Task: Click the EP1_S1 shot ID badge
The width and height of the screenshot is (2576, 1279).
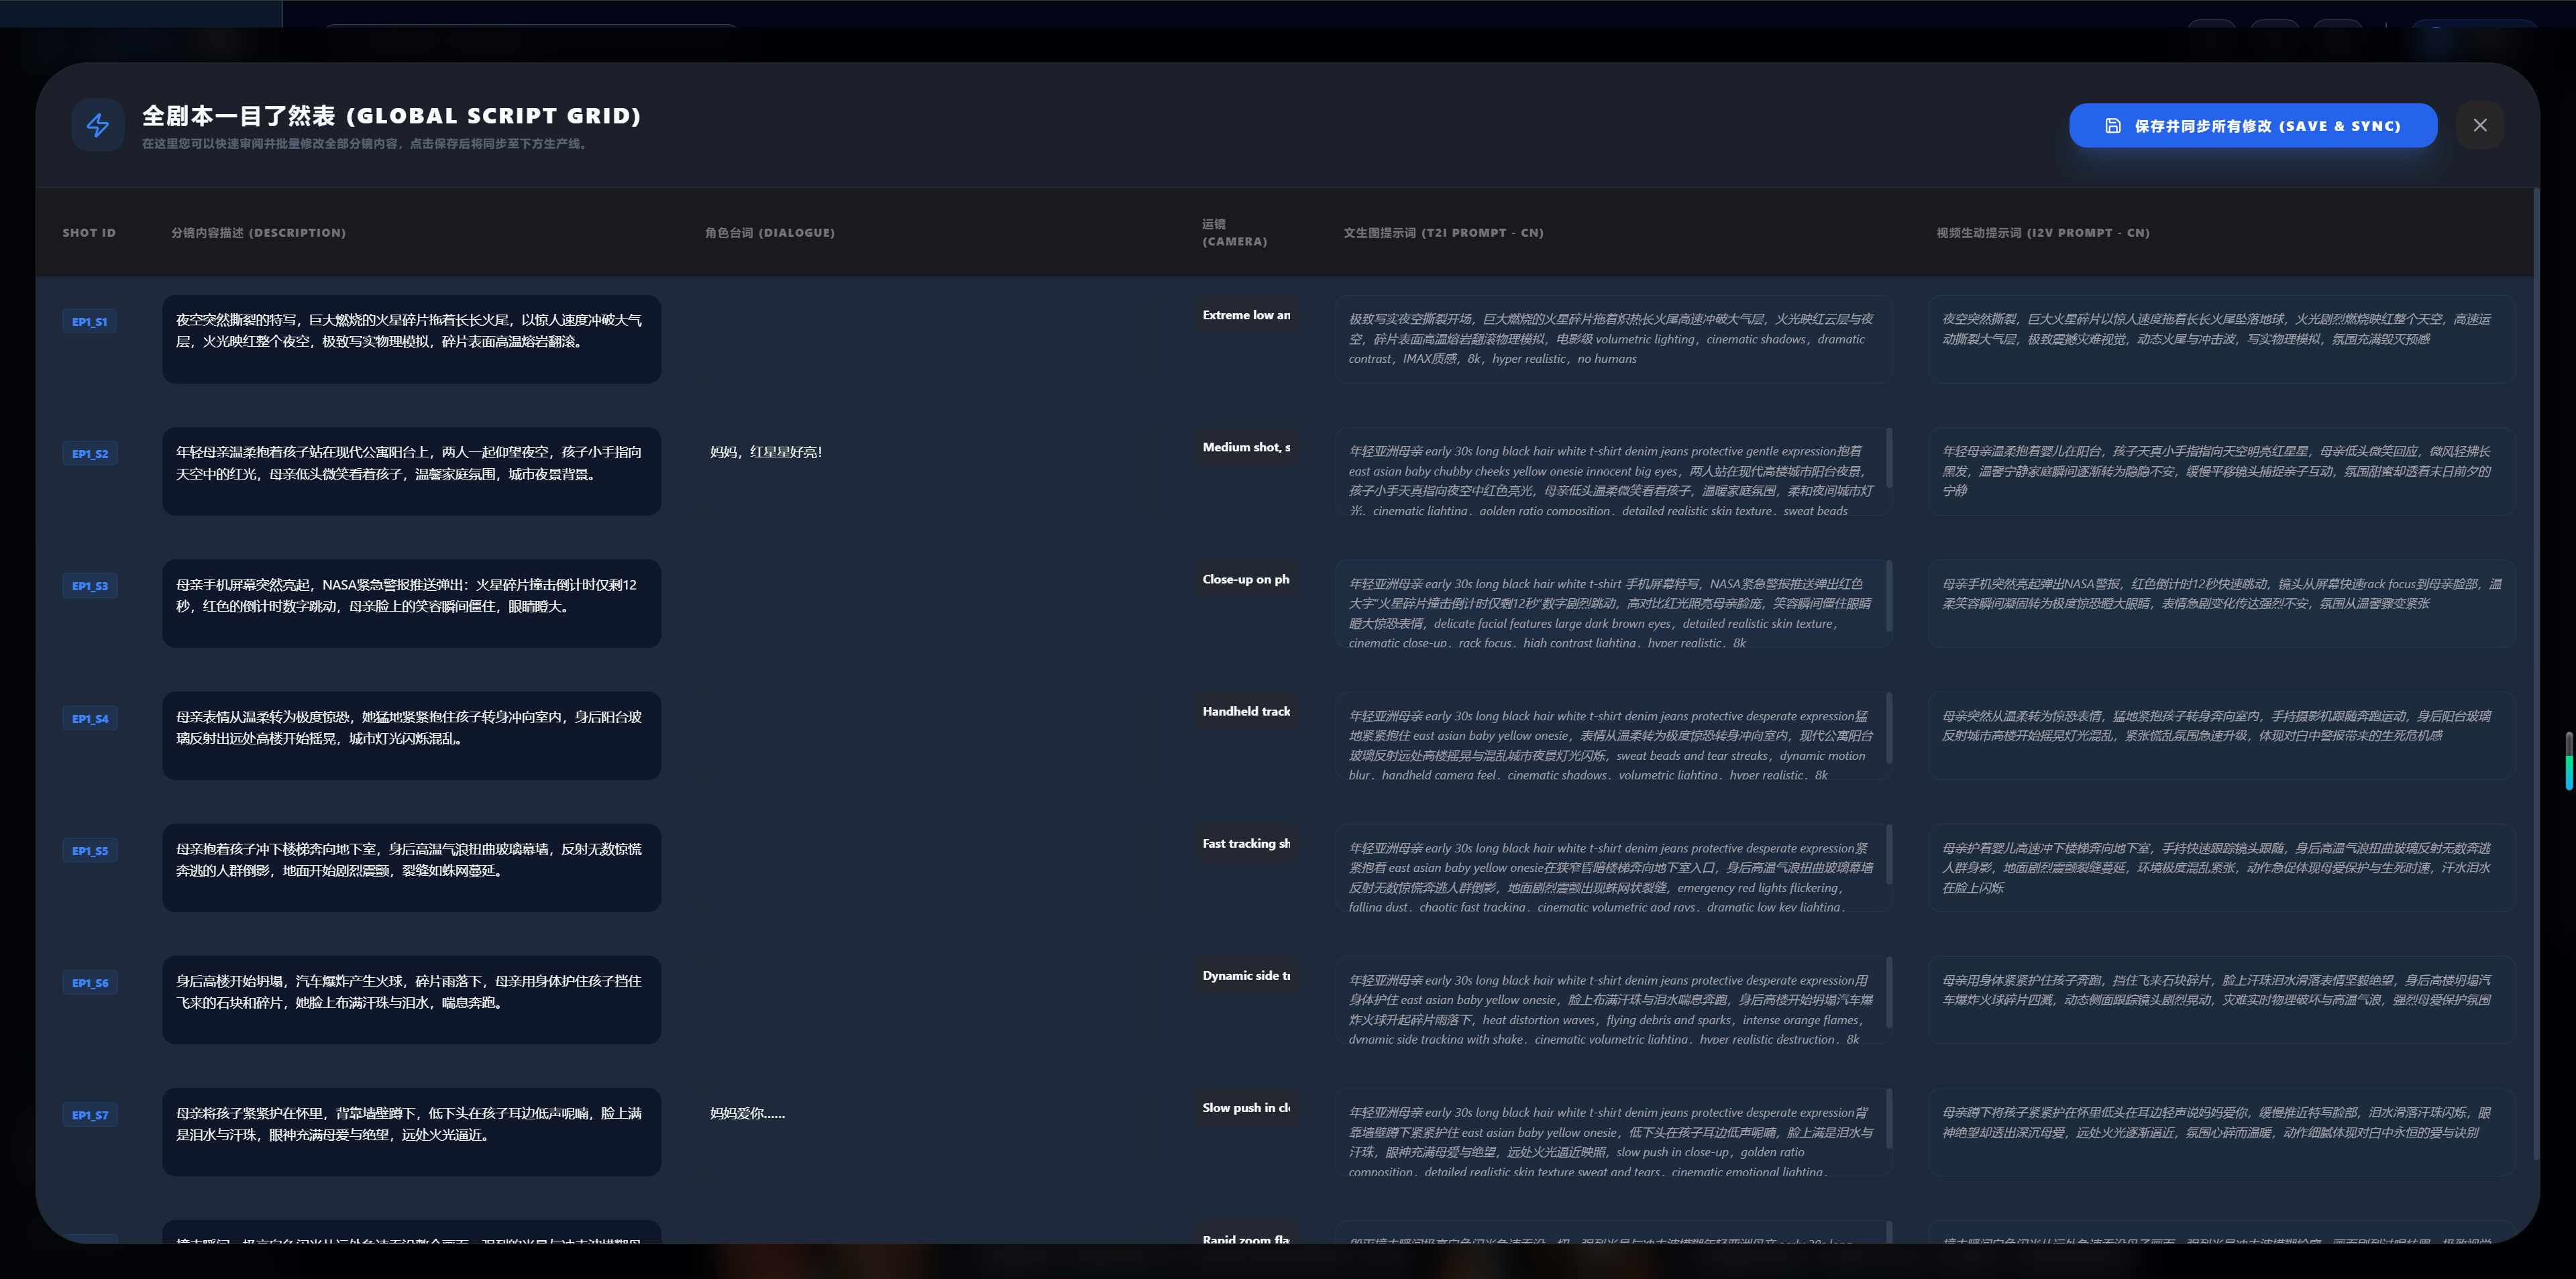Action: coord(89,322)
